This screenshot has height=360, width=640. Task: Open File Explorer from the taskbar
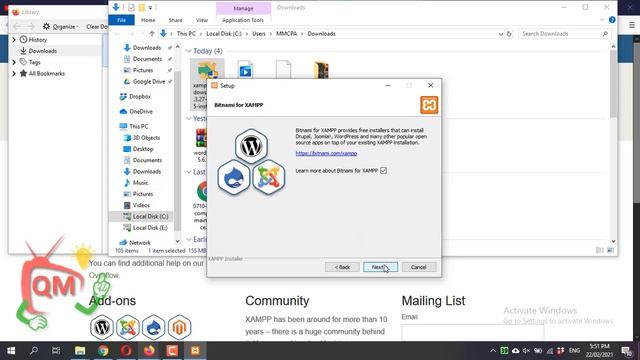pyautogui.click(x=80, y=350)
